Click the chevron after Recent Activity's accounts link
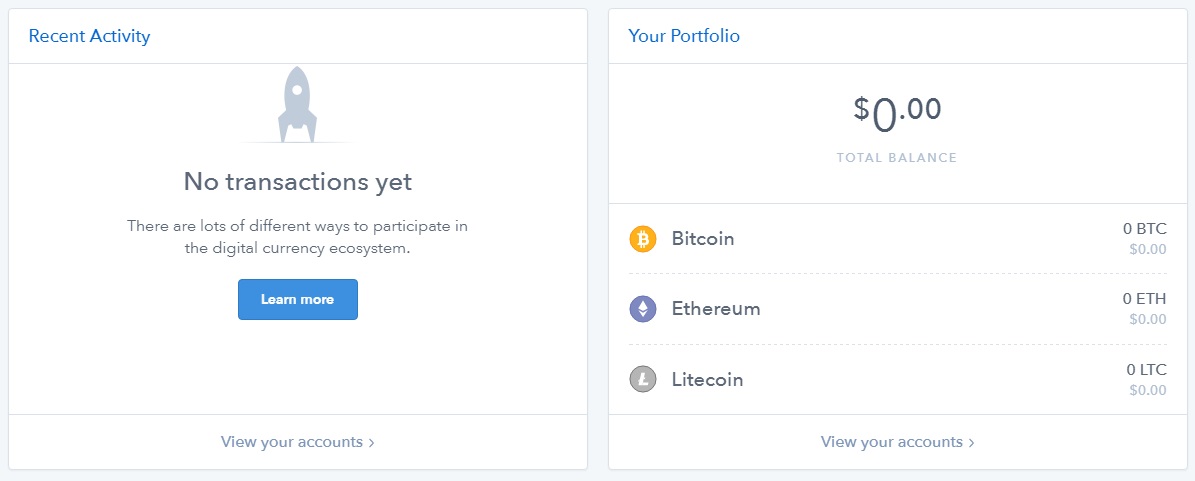The height and width of the screenshot is (481, 1195). (x=372, y=442)
